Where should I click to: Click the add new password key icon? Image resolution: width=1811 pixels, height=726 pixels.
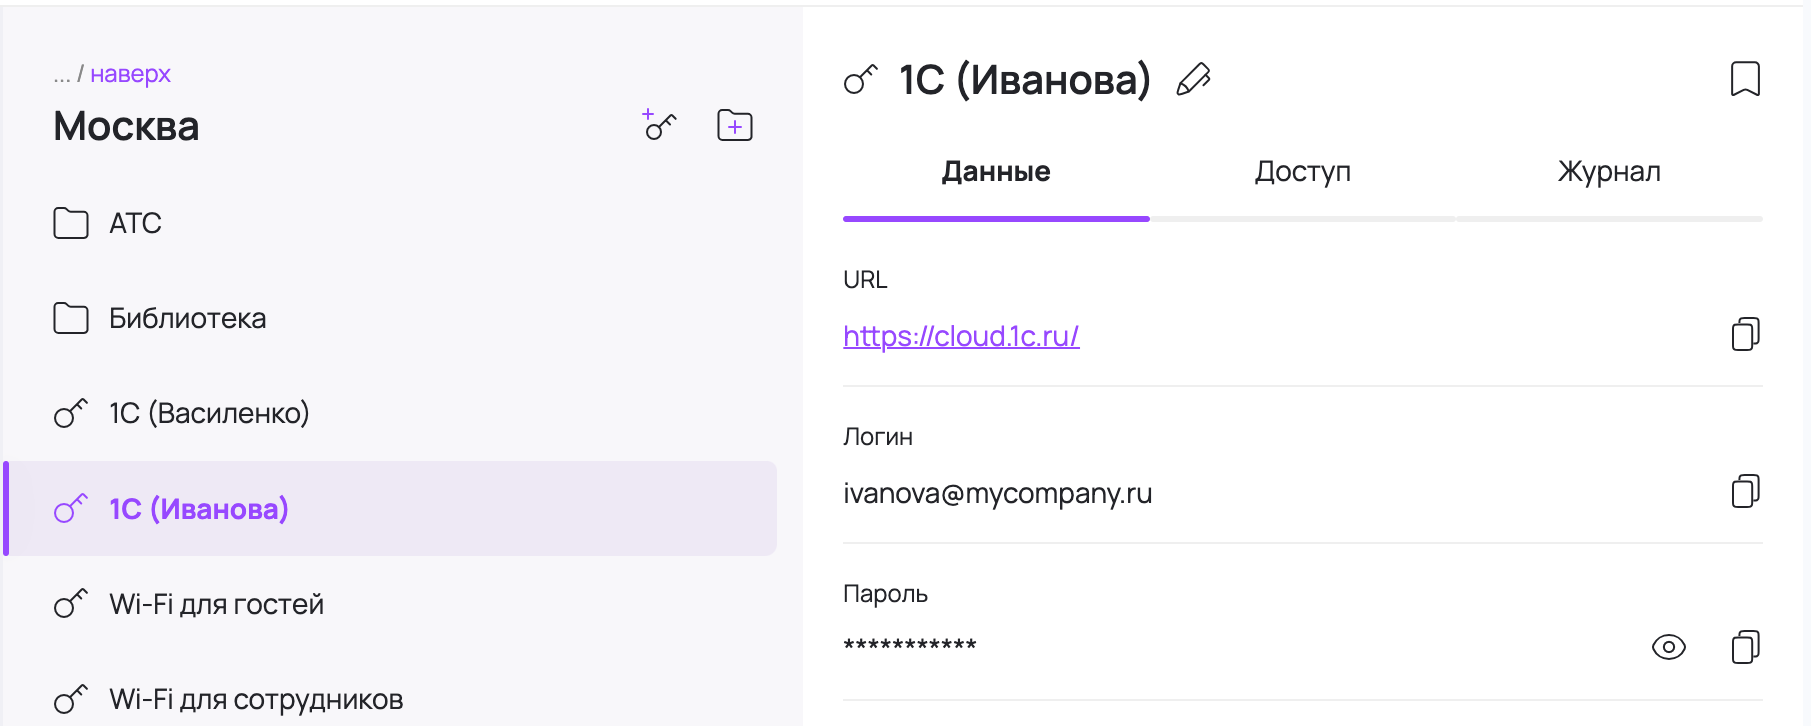[x=659, y=125]
